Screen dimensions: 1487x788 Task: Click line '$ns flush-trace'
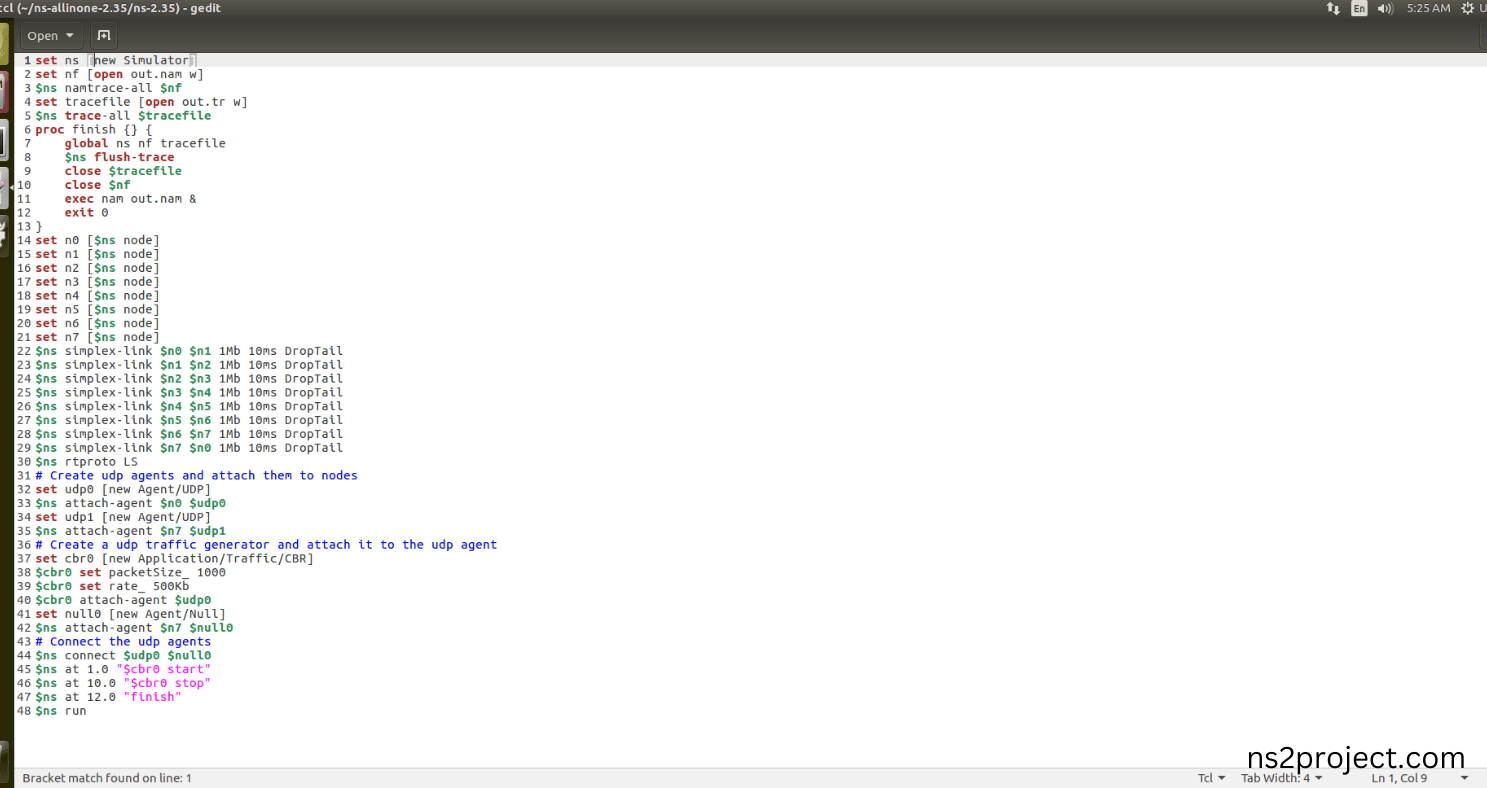119,157
